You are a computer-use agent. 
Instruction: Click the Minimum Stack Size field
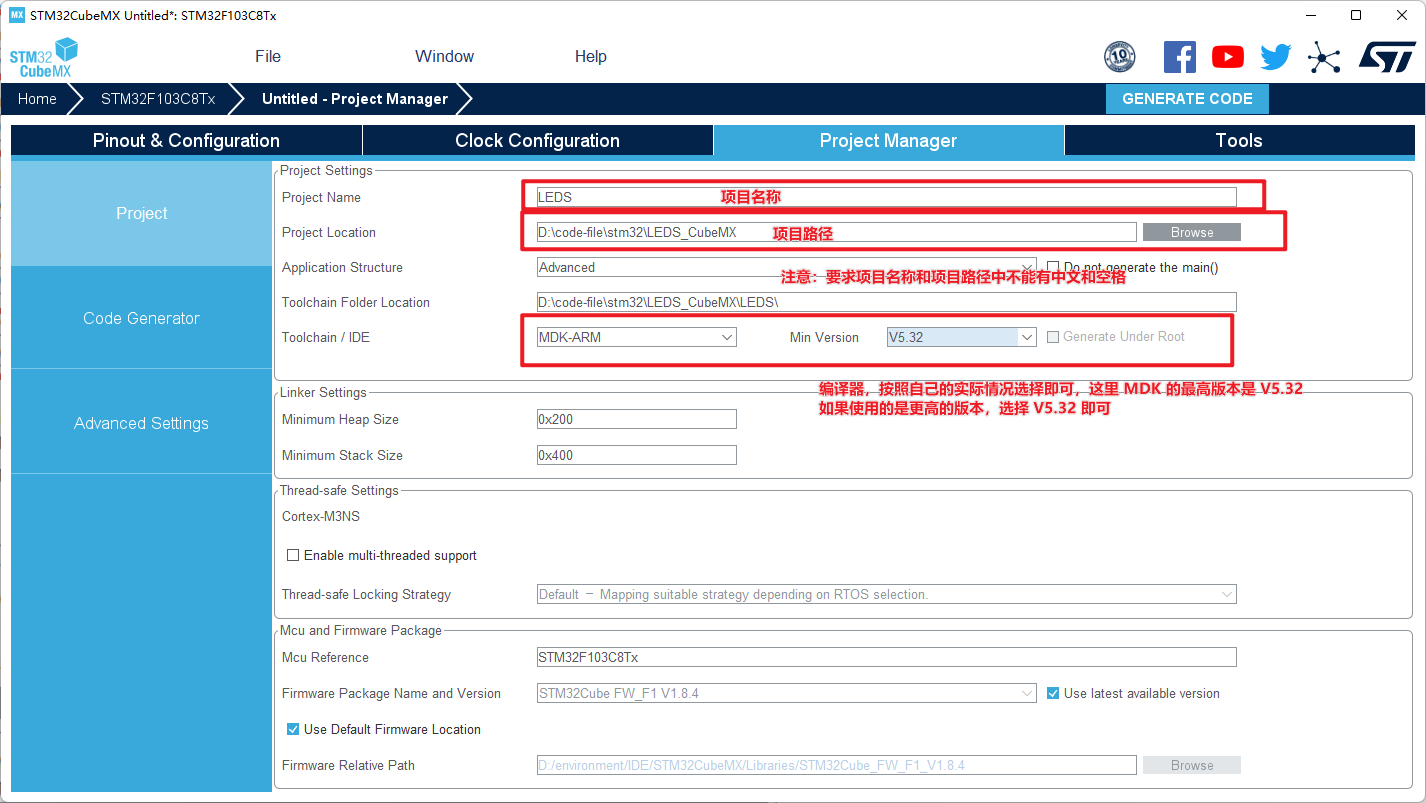(x=636, y=455)
